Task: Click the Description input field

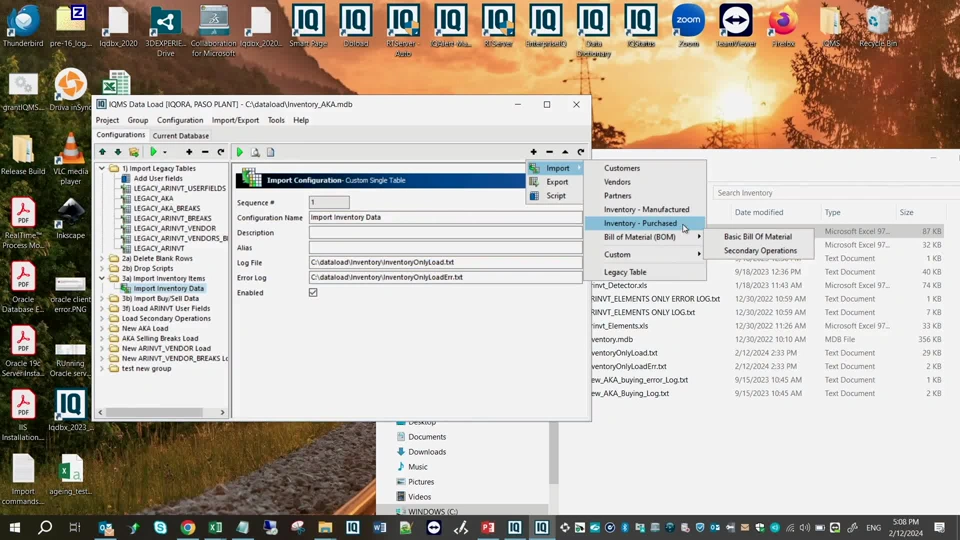Action: coord(445,233)
